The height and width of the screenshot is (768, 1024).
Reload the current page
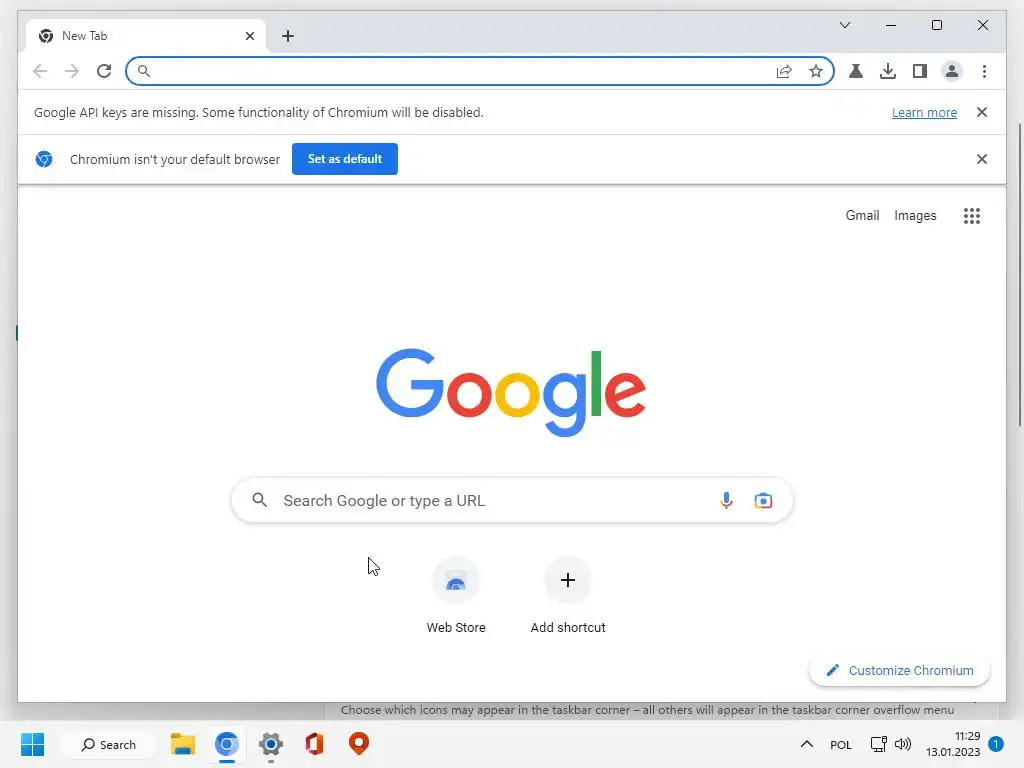(104, 71)
